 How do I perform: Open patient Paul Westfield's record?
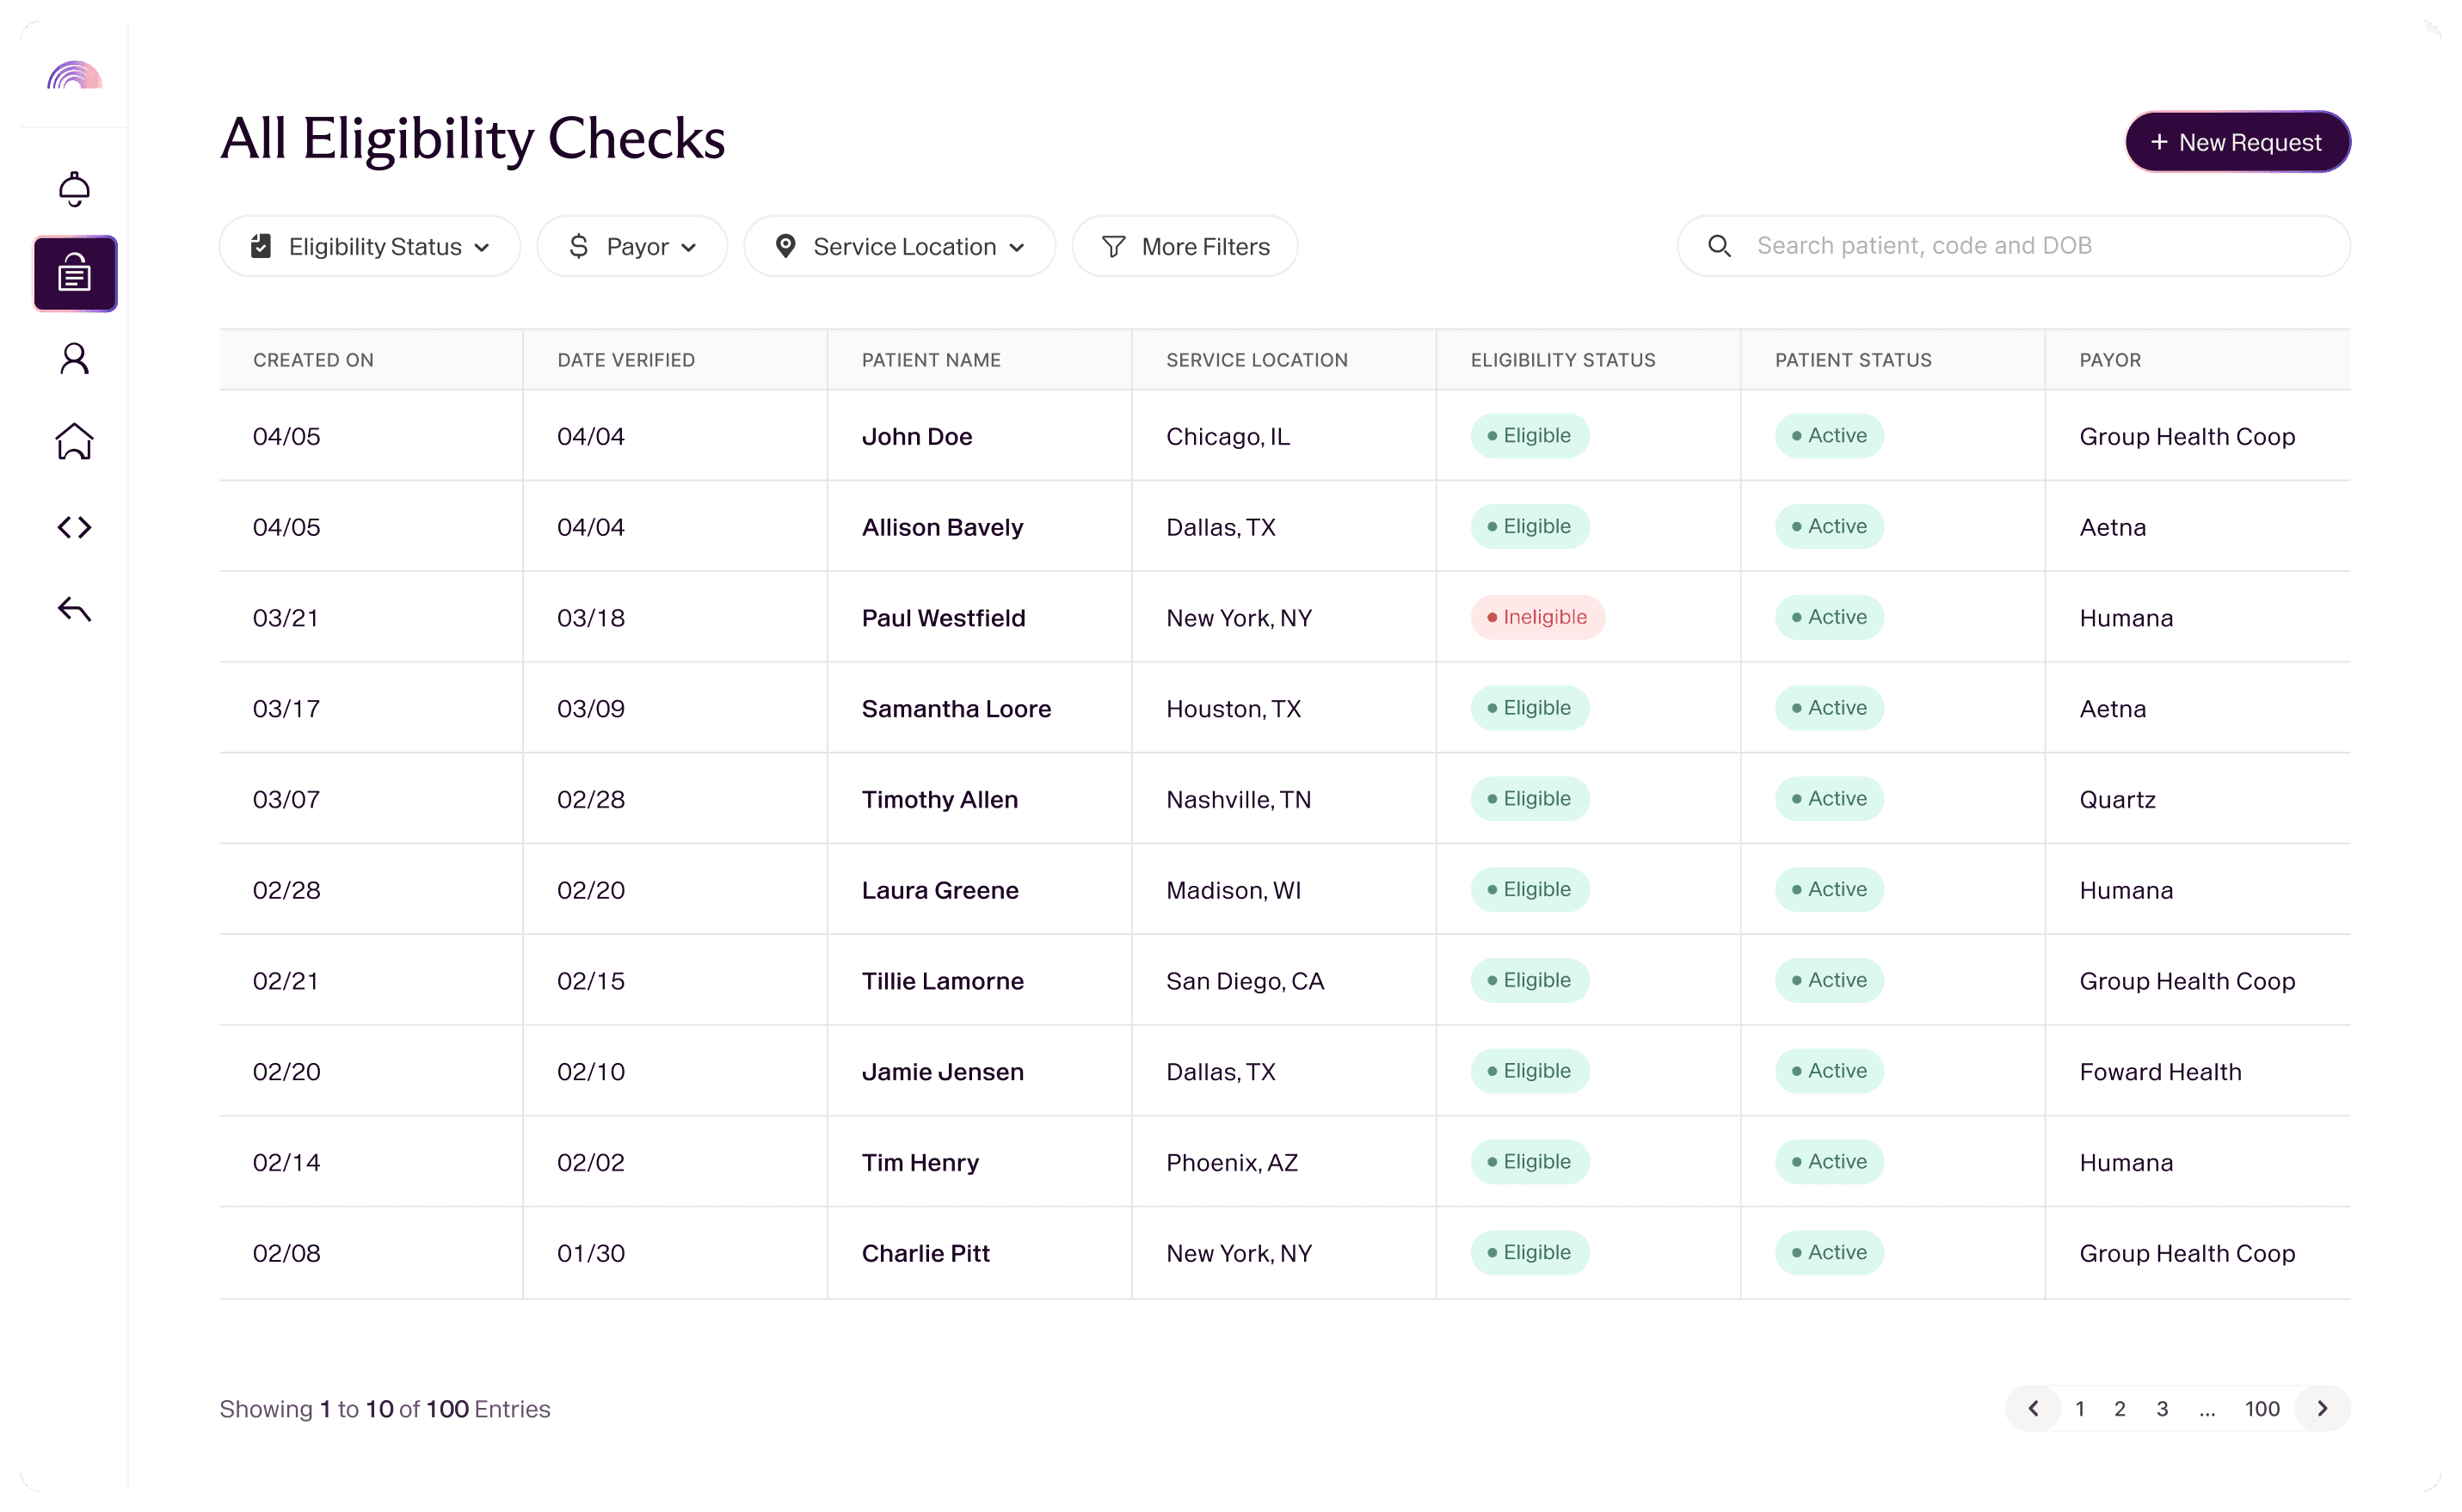tap(943, 618)
